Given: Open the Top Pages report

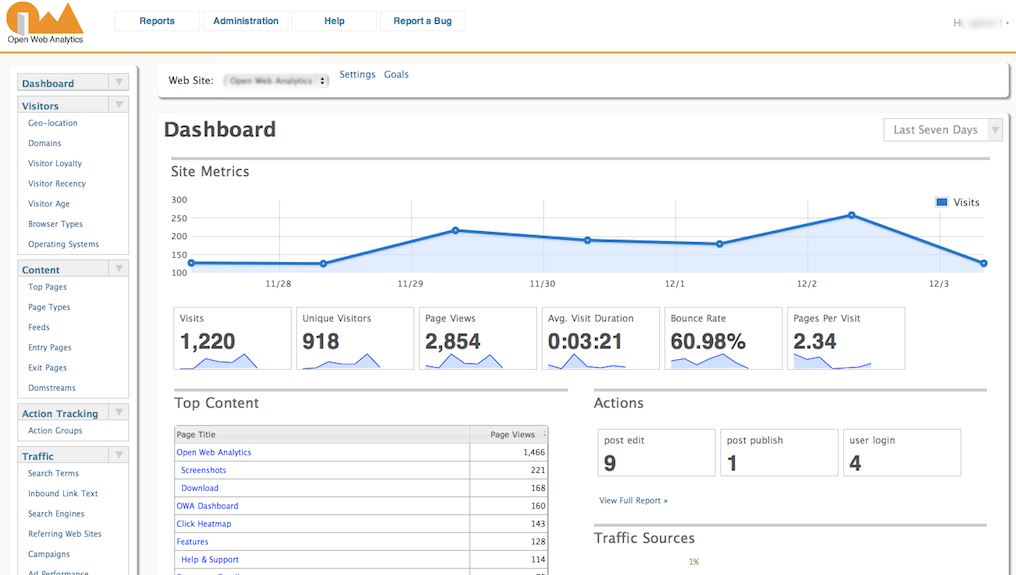Looking at the screenshot, I should click(x=47, y=287).
